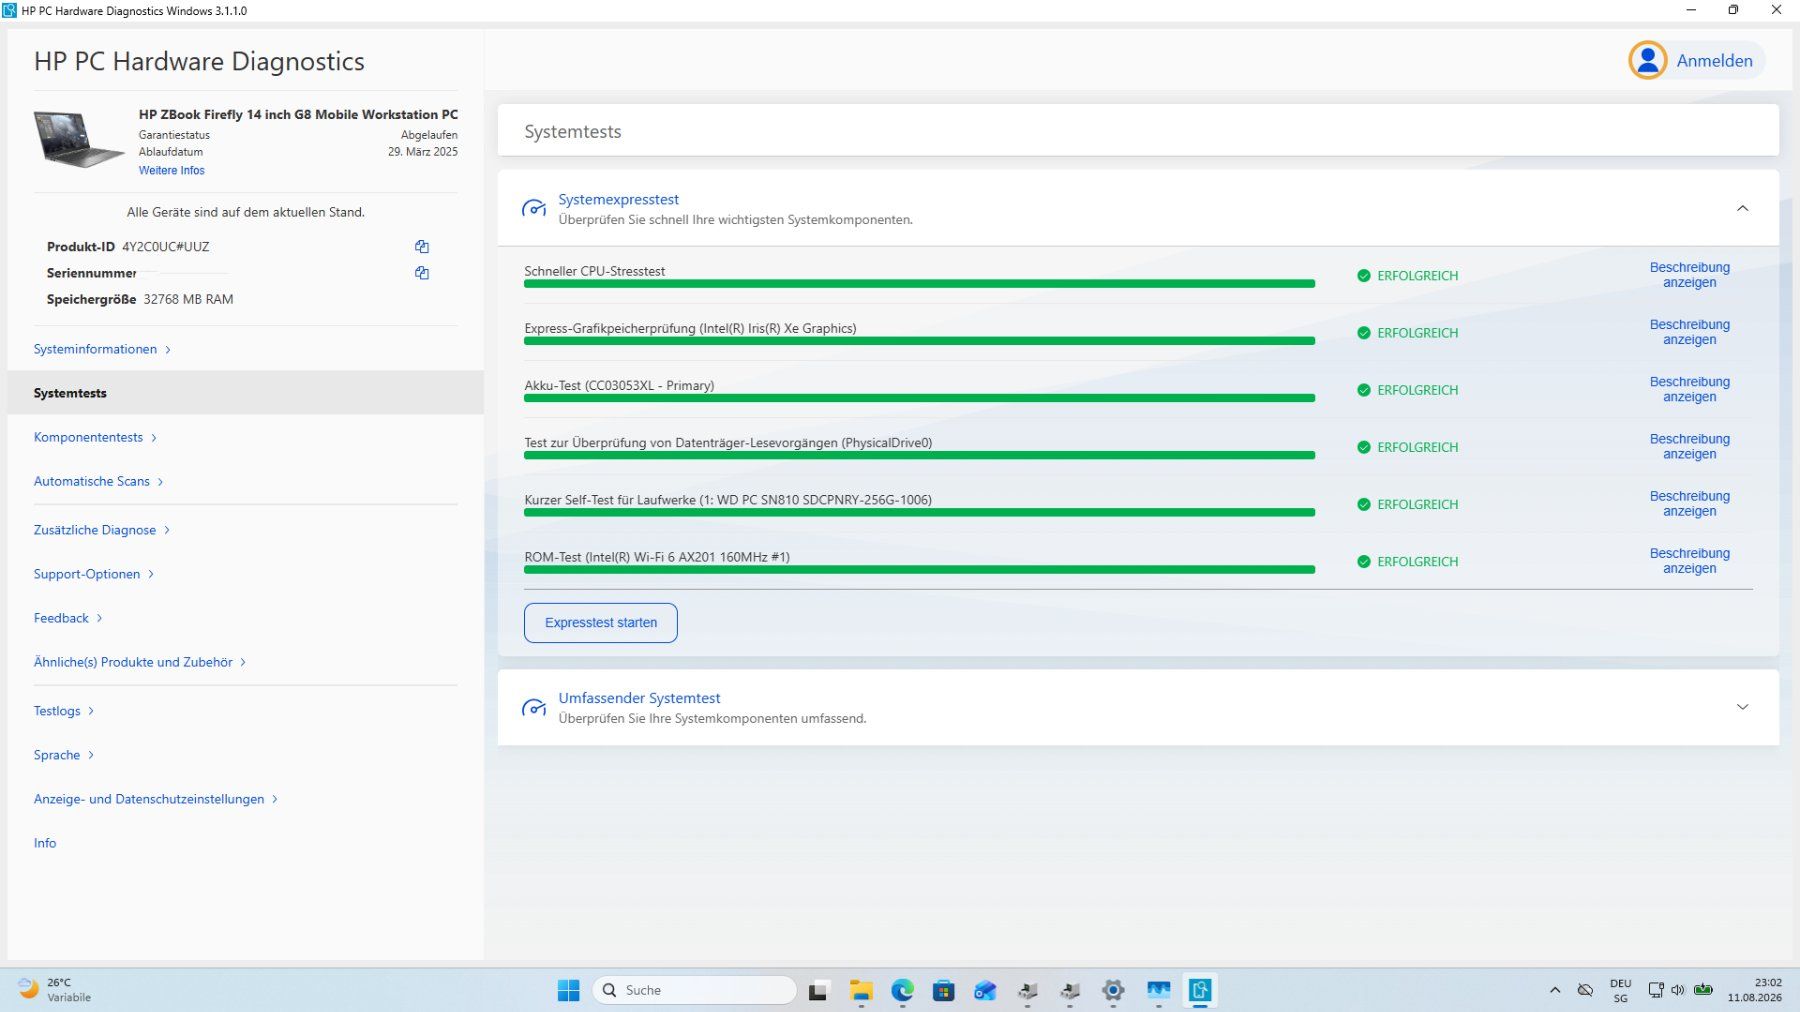Open Info in the sidebar
This screenshot has height=1012, width=1800.
[45, 843]
